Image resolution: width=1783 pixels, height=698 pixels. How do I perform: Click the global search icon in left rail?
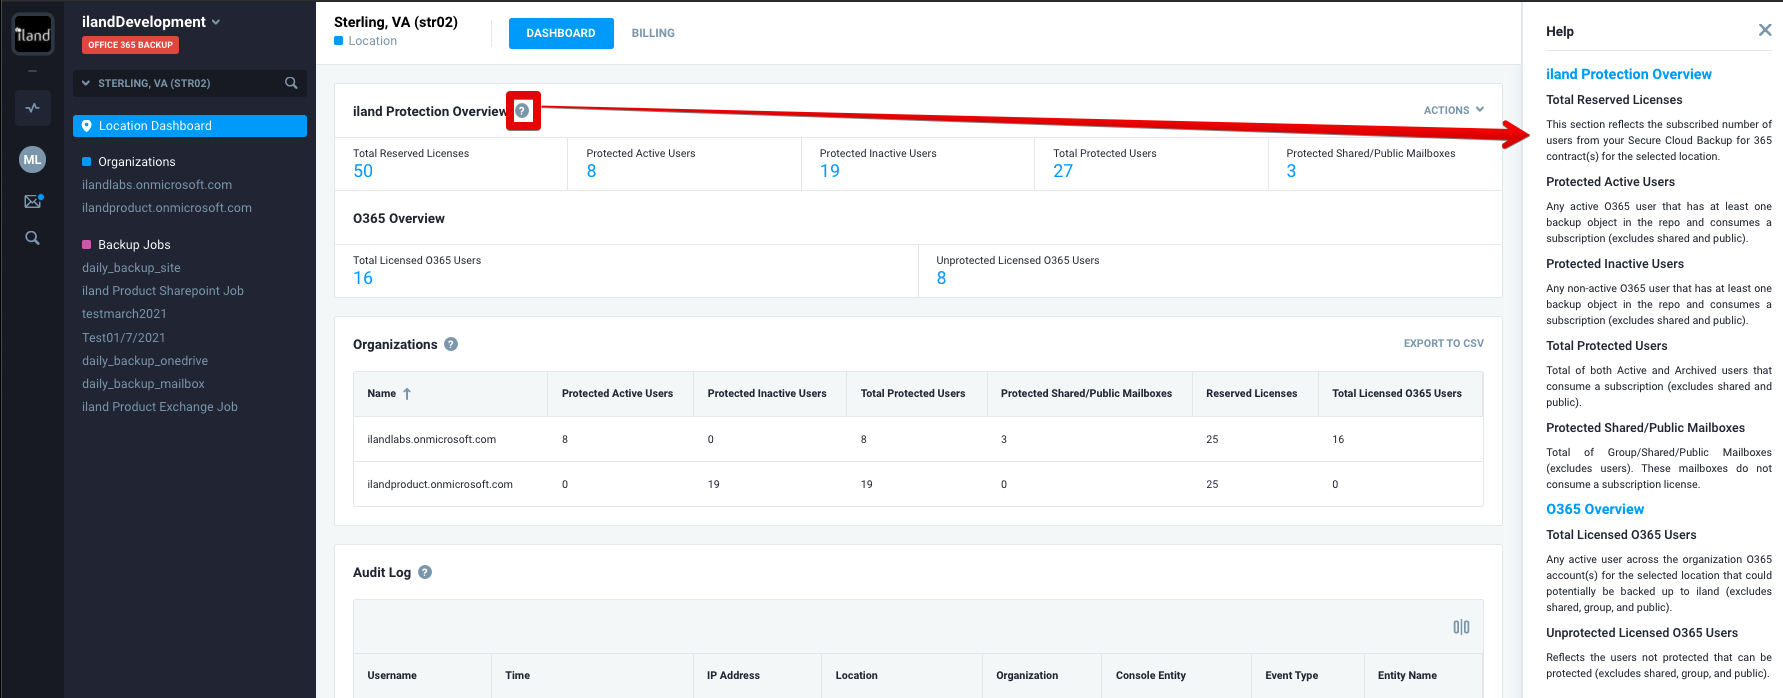(32, 238)
